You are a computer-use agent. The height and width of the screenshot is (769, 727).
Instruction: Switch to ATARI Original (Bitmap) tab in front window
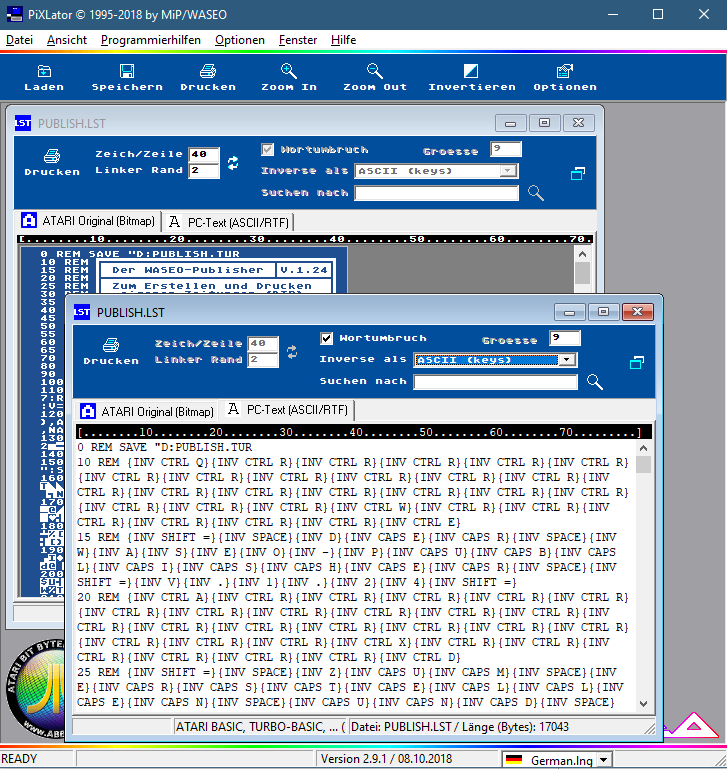[147, 411]
